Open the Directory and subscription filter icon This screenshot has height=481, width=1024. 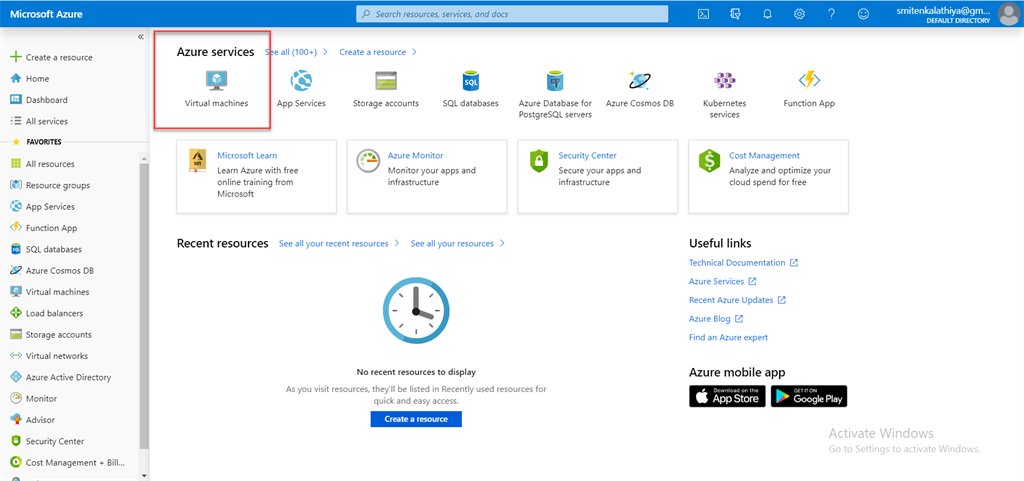point(735,14)
